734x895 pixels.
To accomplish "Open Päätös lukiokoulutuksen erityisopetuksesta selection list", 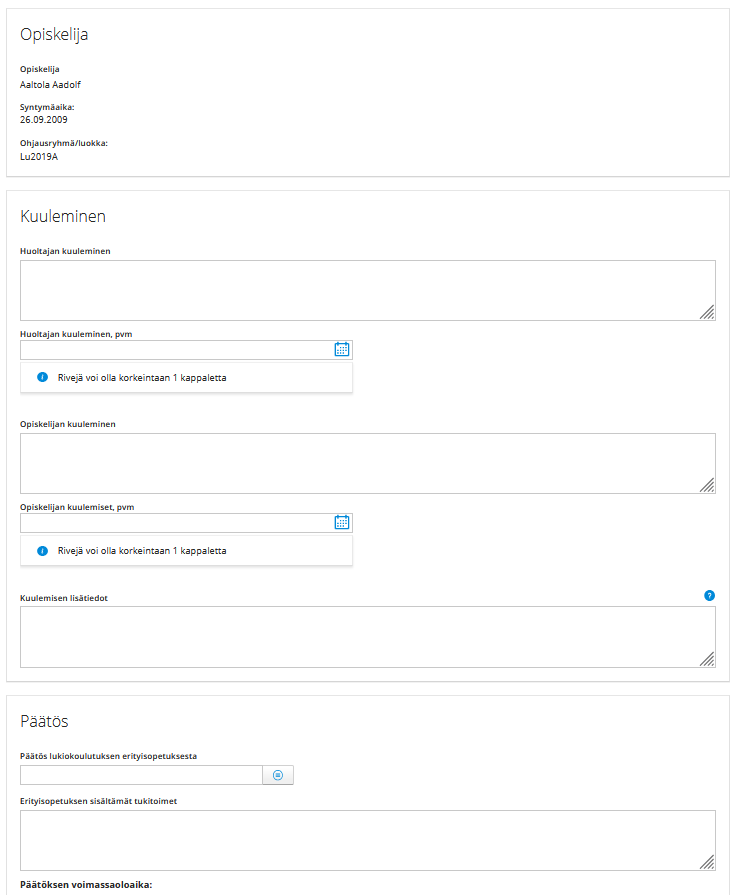I will (x=278, y=775).
